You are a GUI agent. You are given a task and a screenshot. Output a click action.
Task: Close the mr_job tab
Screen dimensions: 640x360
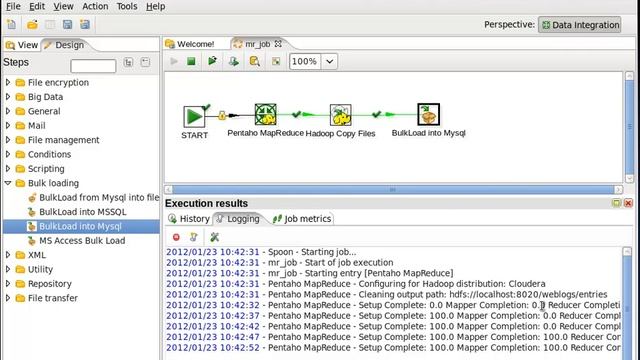(x=278, y=44)
